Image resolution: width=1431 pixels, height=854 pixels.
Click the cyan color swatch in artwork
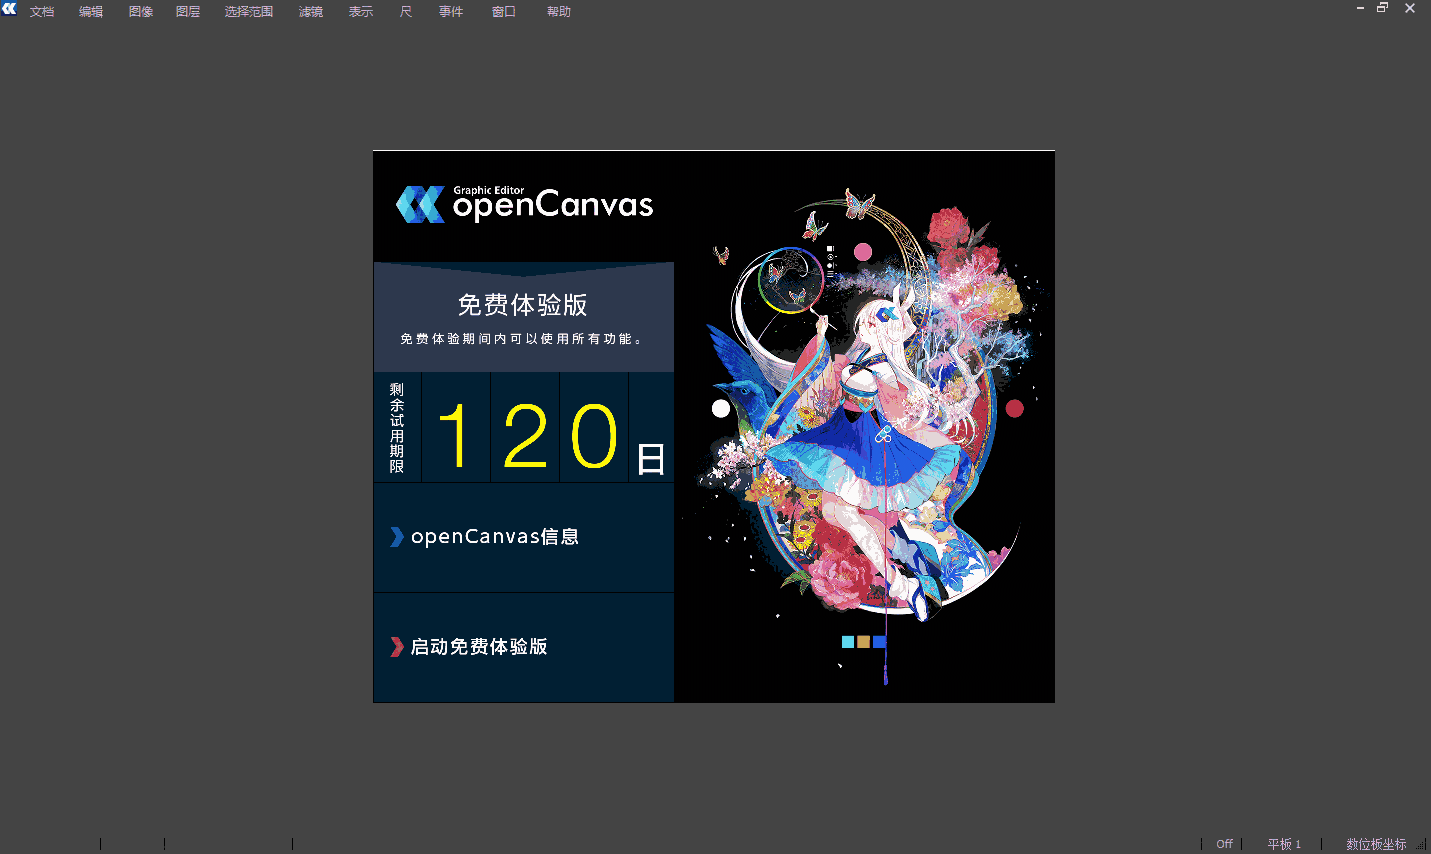[846, 641]
